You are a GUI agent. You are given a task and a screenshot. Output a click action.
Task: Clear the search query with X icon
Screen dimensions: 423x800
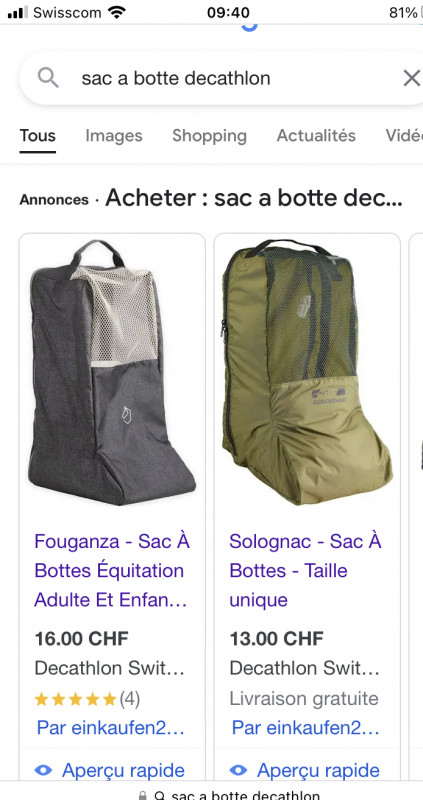(x=411, y=78)
